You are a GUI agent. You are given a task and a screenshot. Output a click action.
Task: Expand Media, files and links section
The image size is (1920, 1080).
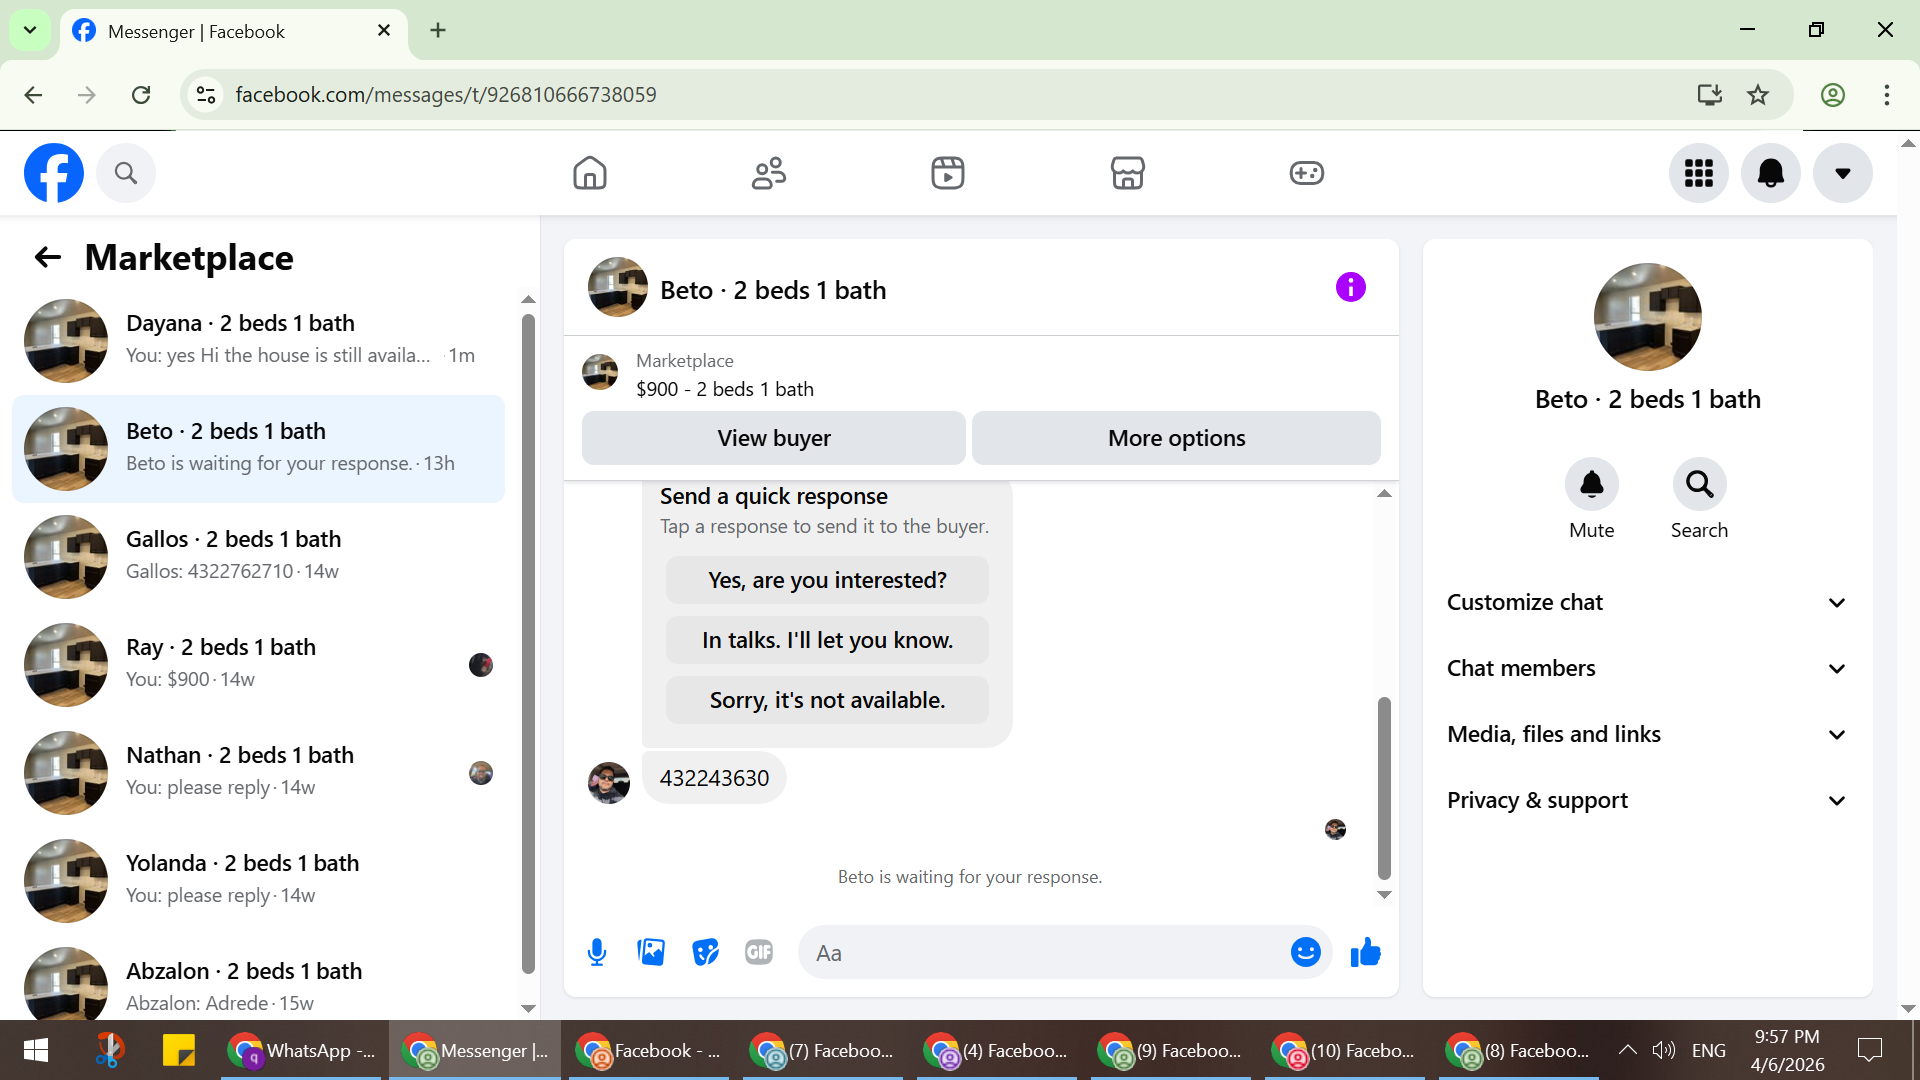point(1647,734)
